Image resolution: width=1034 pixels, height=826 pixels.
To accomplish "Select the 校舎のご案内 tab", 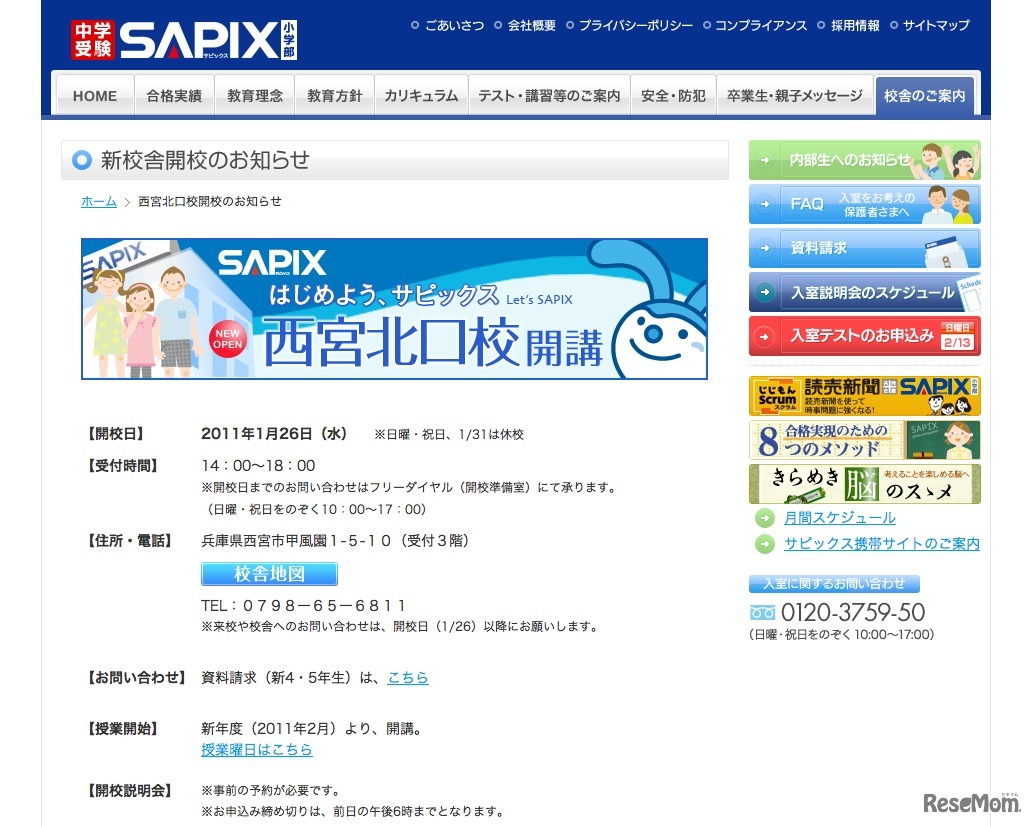I will 925,96.
